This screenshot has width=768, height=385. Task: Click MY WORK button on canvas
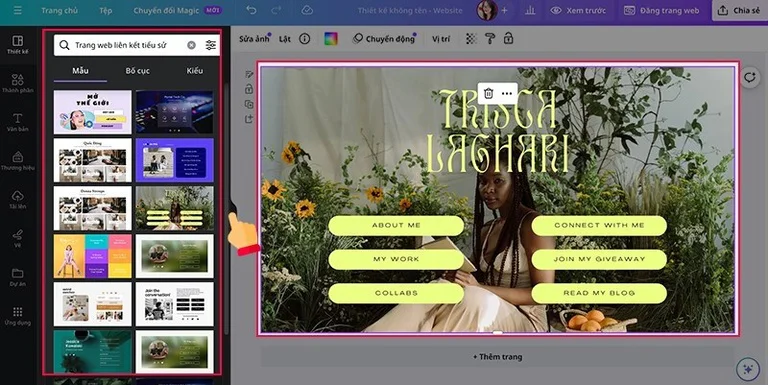click(396, 259)
